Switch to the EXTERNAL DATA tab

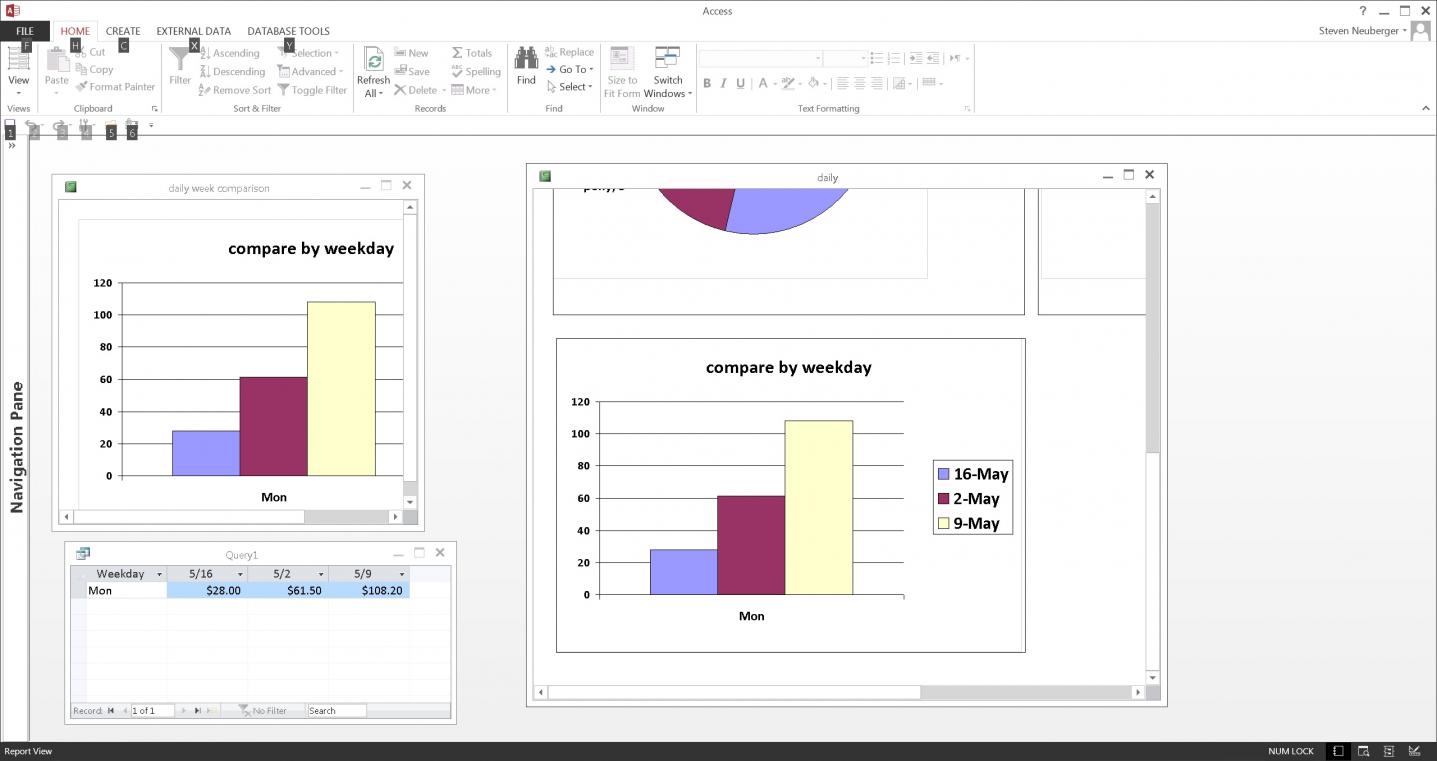click(194, 31)
